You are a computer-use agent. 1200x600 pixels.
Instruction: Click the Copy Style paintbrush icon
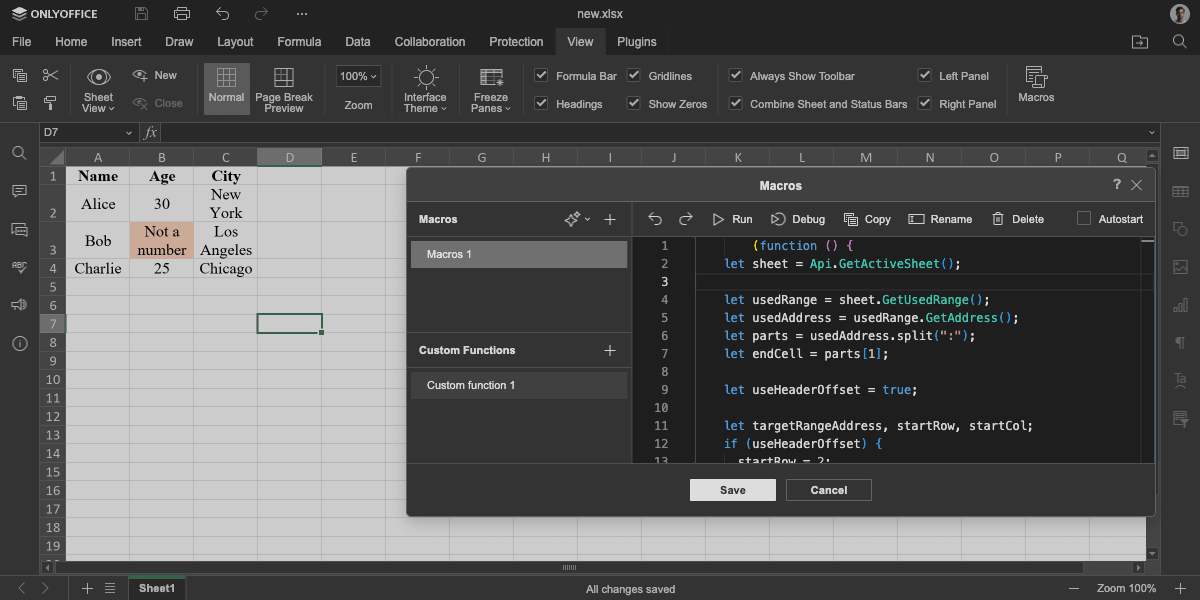(x=51, y=103)
